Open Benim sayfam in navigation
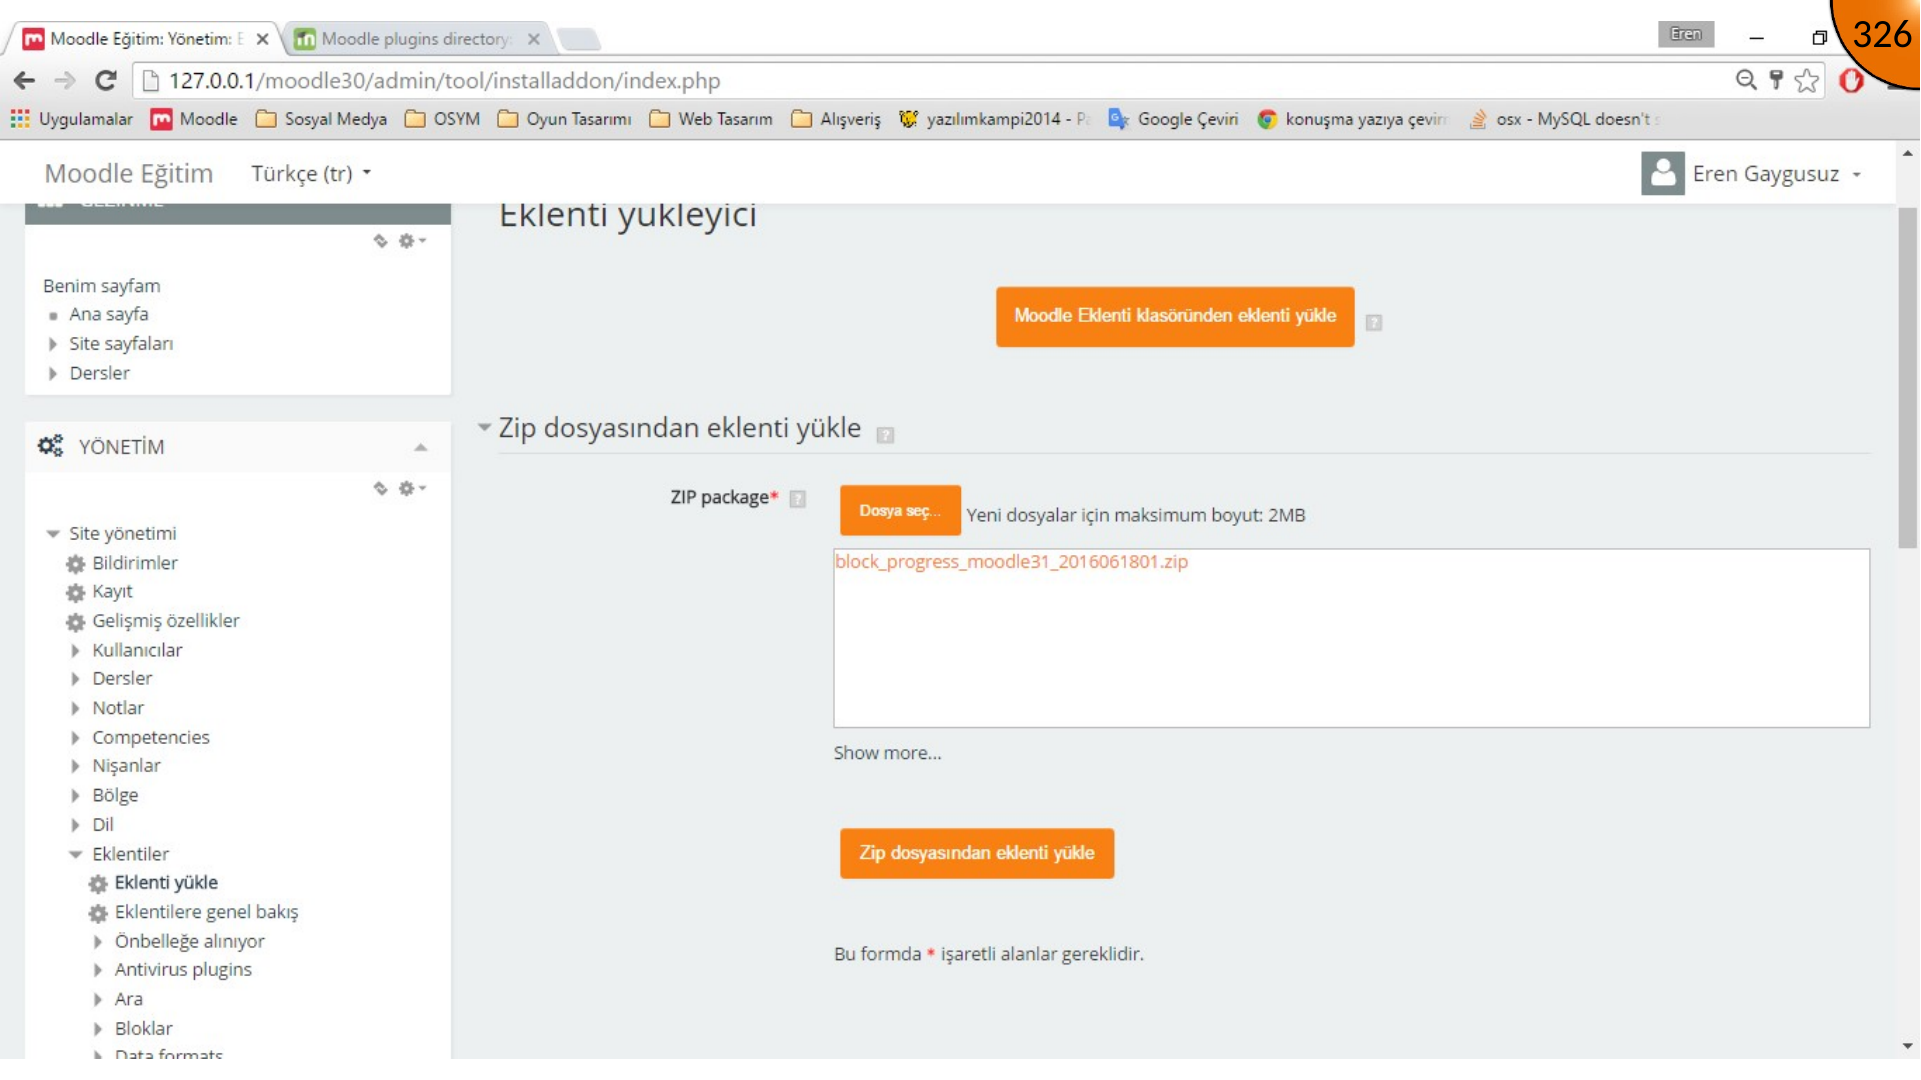 point(102,286)
